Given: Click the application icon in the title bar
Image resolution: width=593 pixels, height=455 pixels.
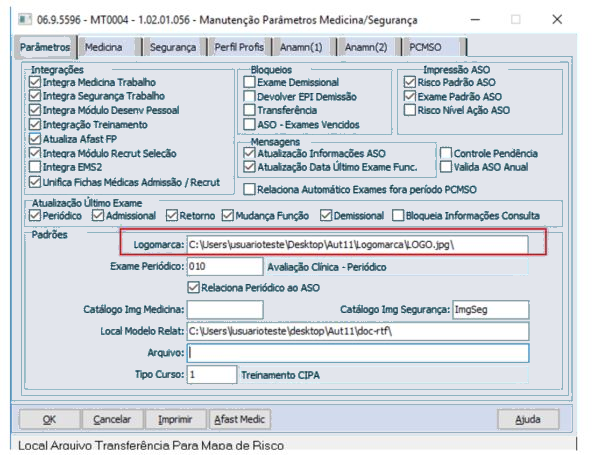Looking at the screenshot, I should pos(25,19).
